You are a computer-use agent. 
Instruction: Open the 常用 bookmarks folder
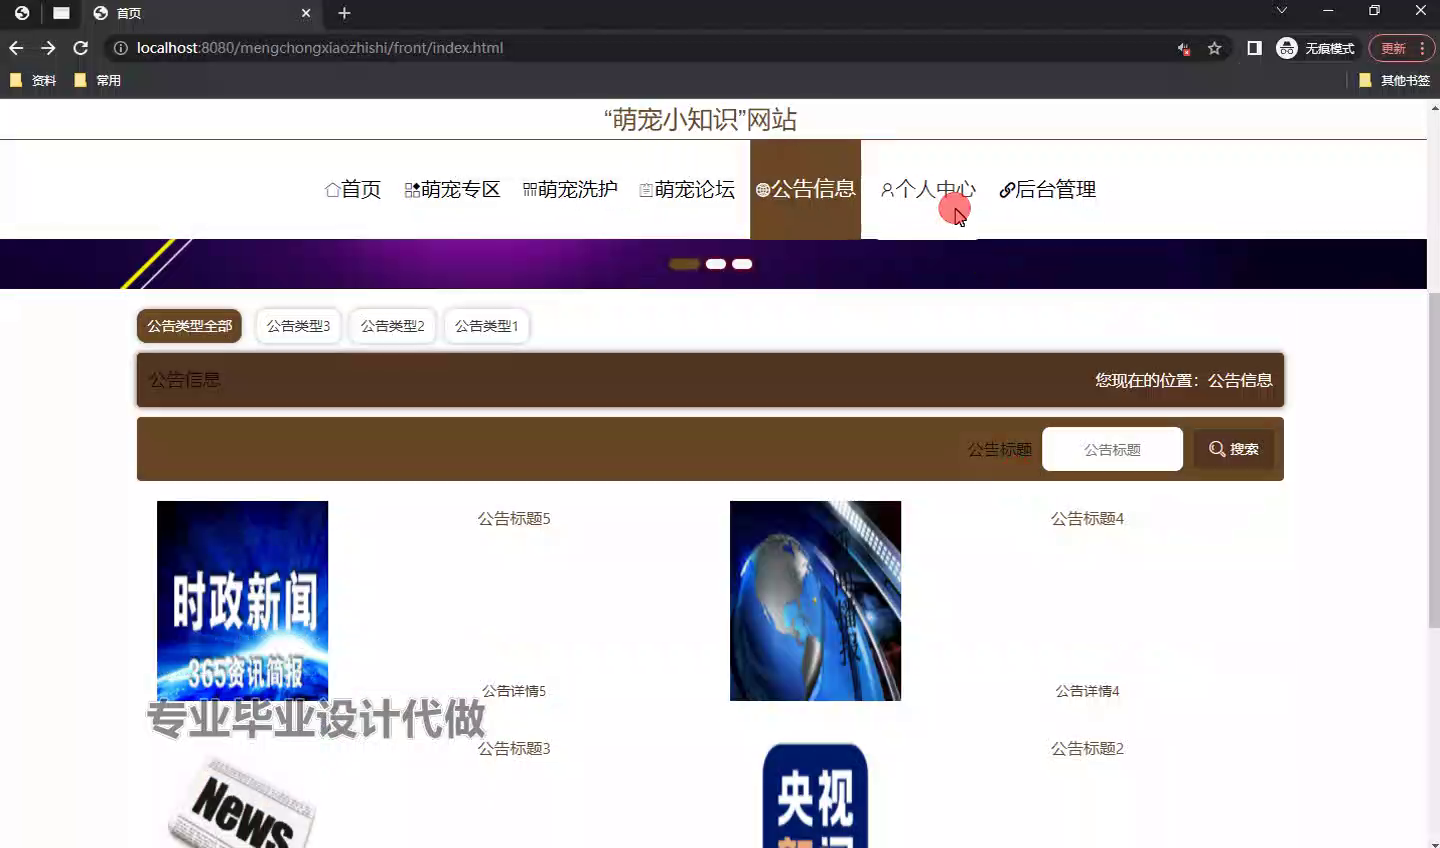pyautogui.click(x=98, y=80)
